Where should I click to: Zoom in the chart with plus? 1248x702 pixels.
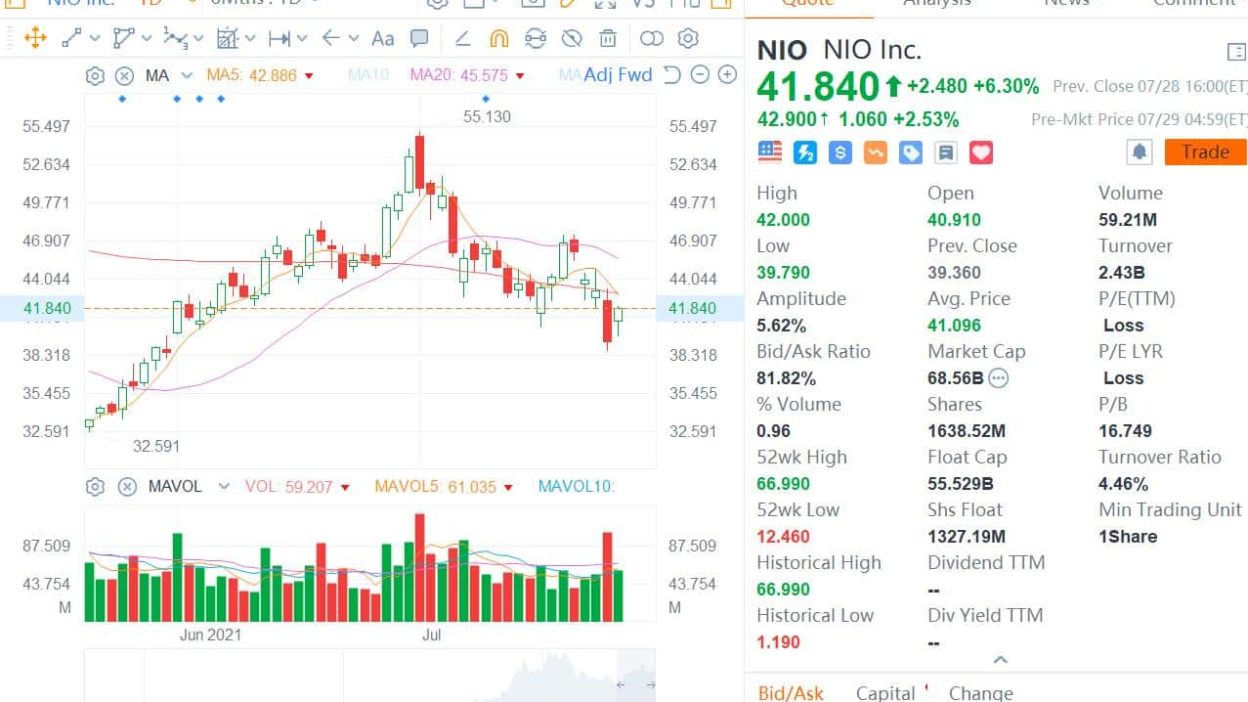point(728,74)
